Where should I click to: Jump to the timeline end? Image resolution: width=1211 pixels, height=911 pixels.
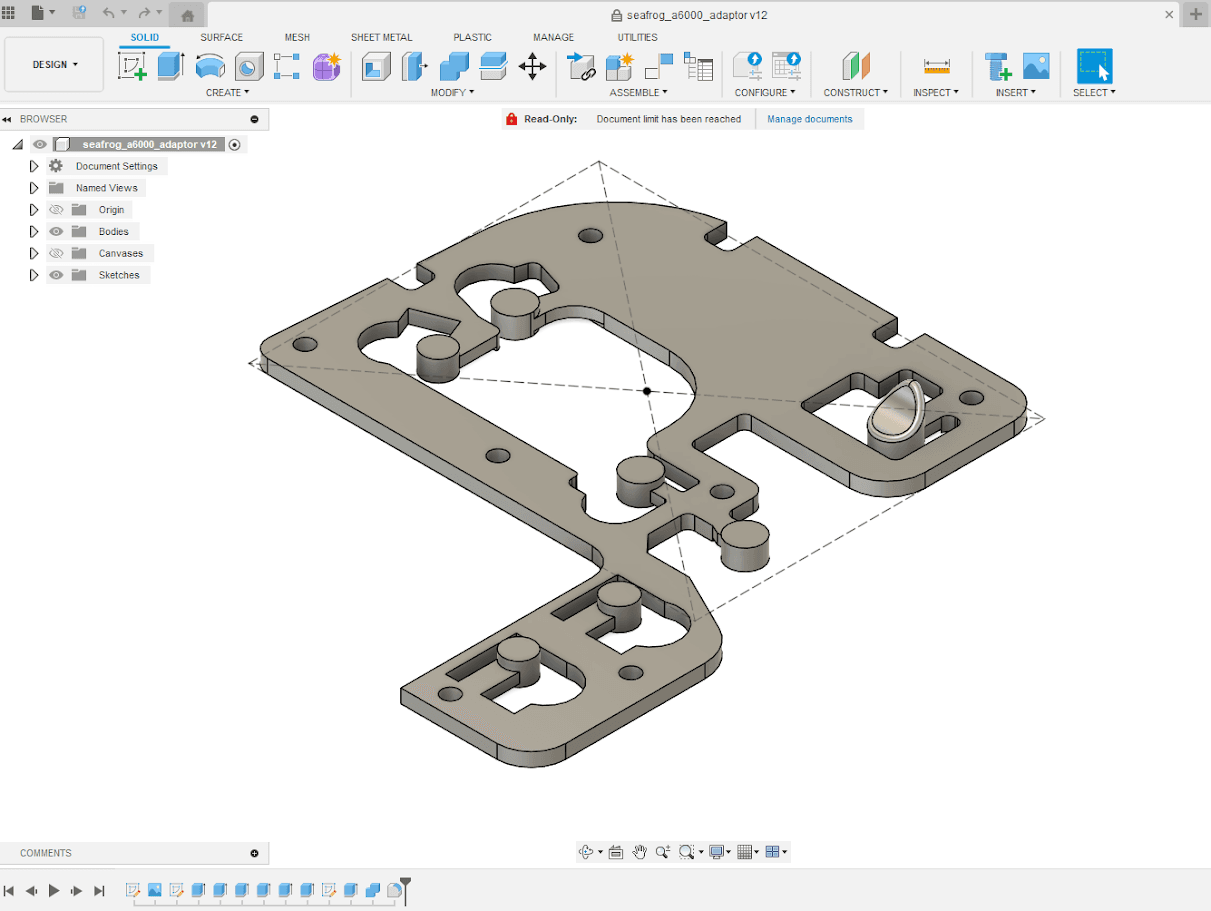point(99,890)
